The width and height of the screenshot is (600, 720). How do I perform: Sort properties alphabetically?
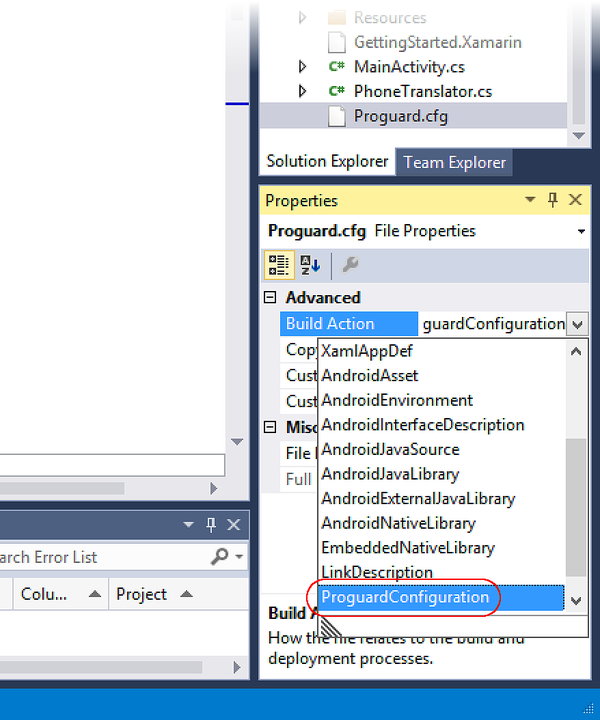[310, 265]
